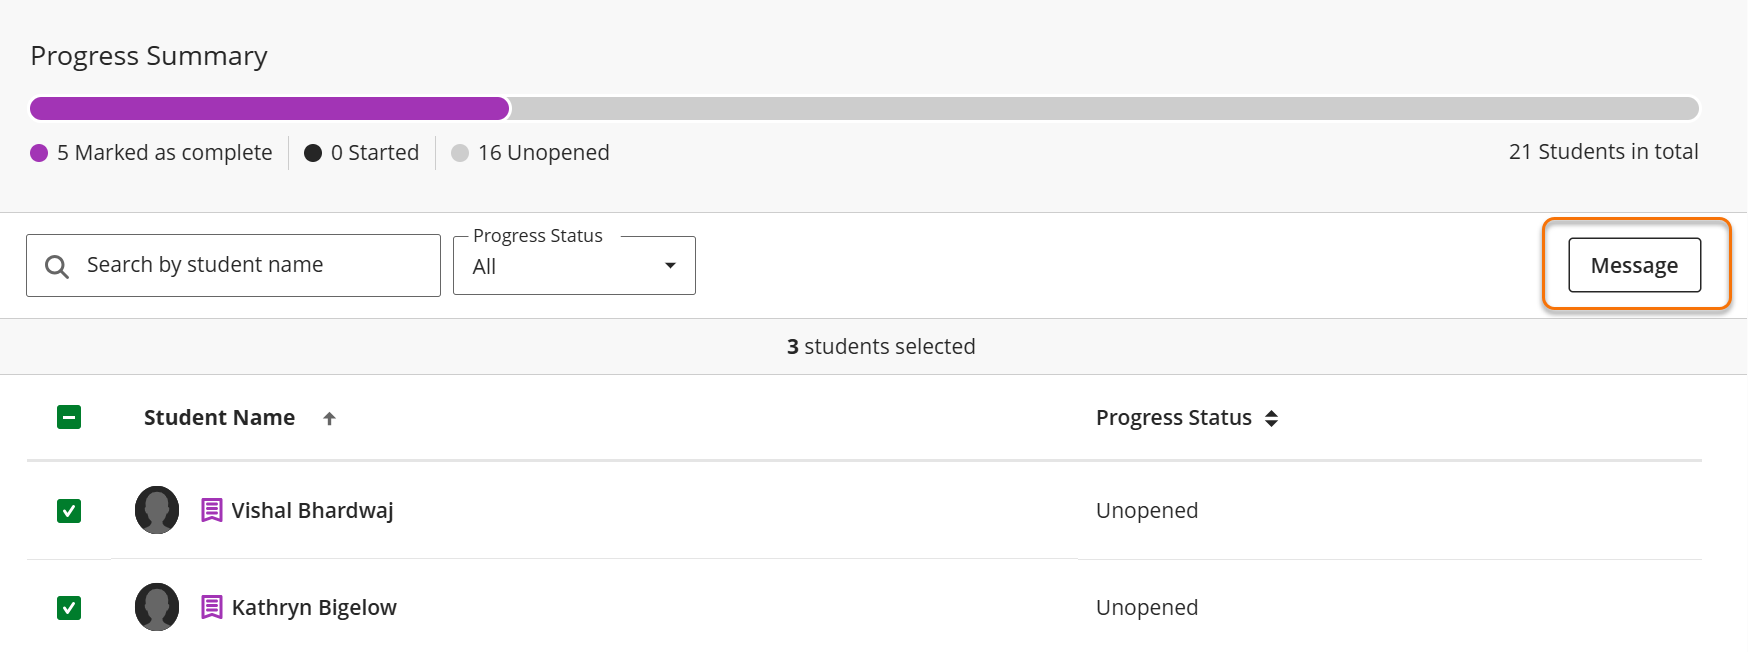Viewport: 1748px width, 652px height.
Task: Click the Message button
Action: click(x=1634, y=265)
